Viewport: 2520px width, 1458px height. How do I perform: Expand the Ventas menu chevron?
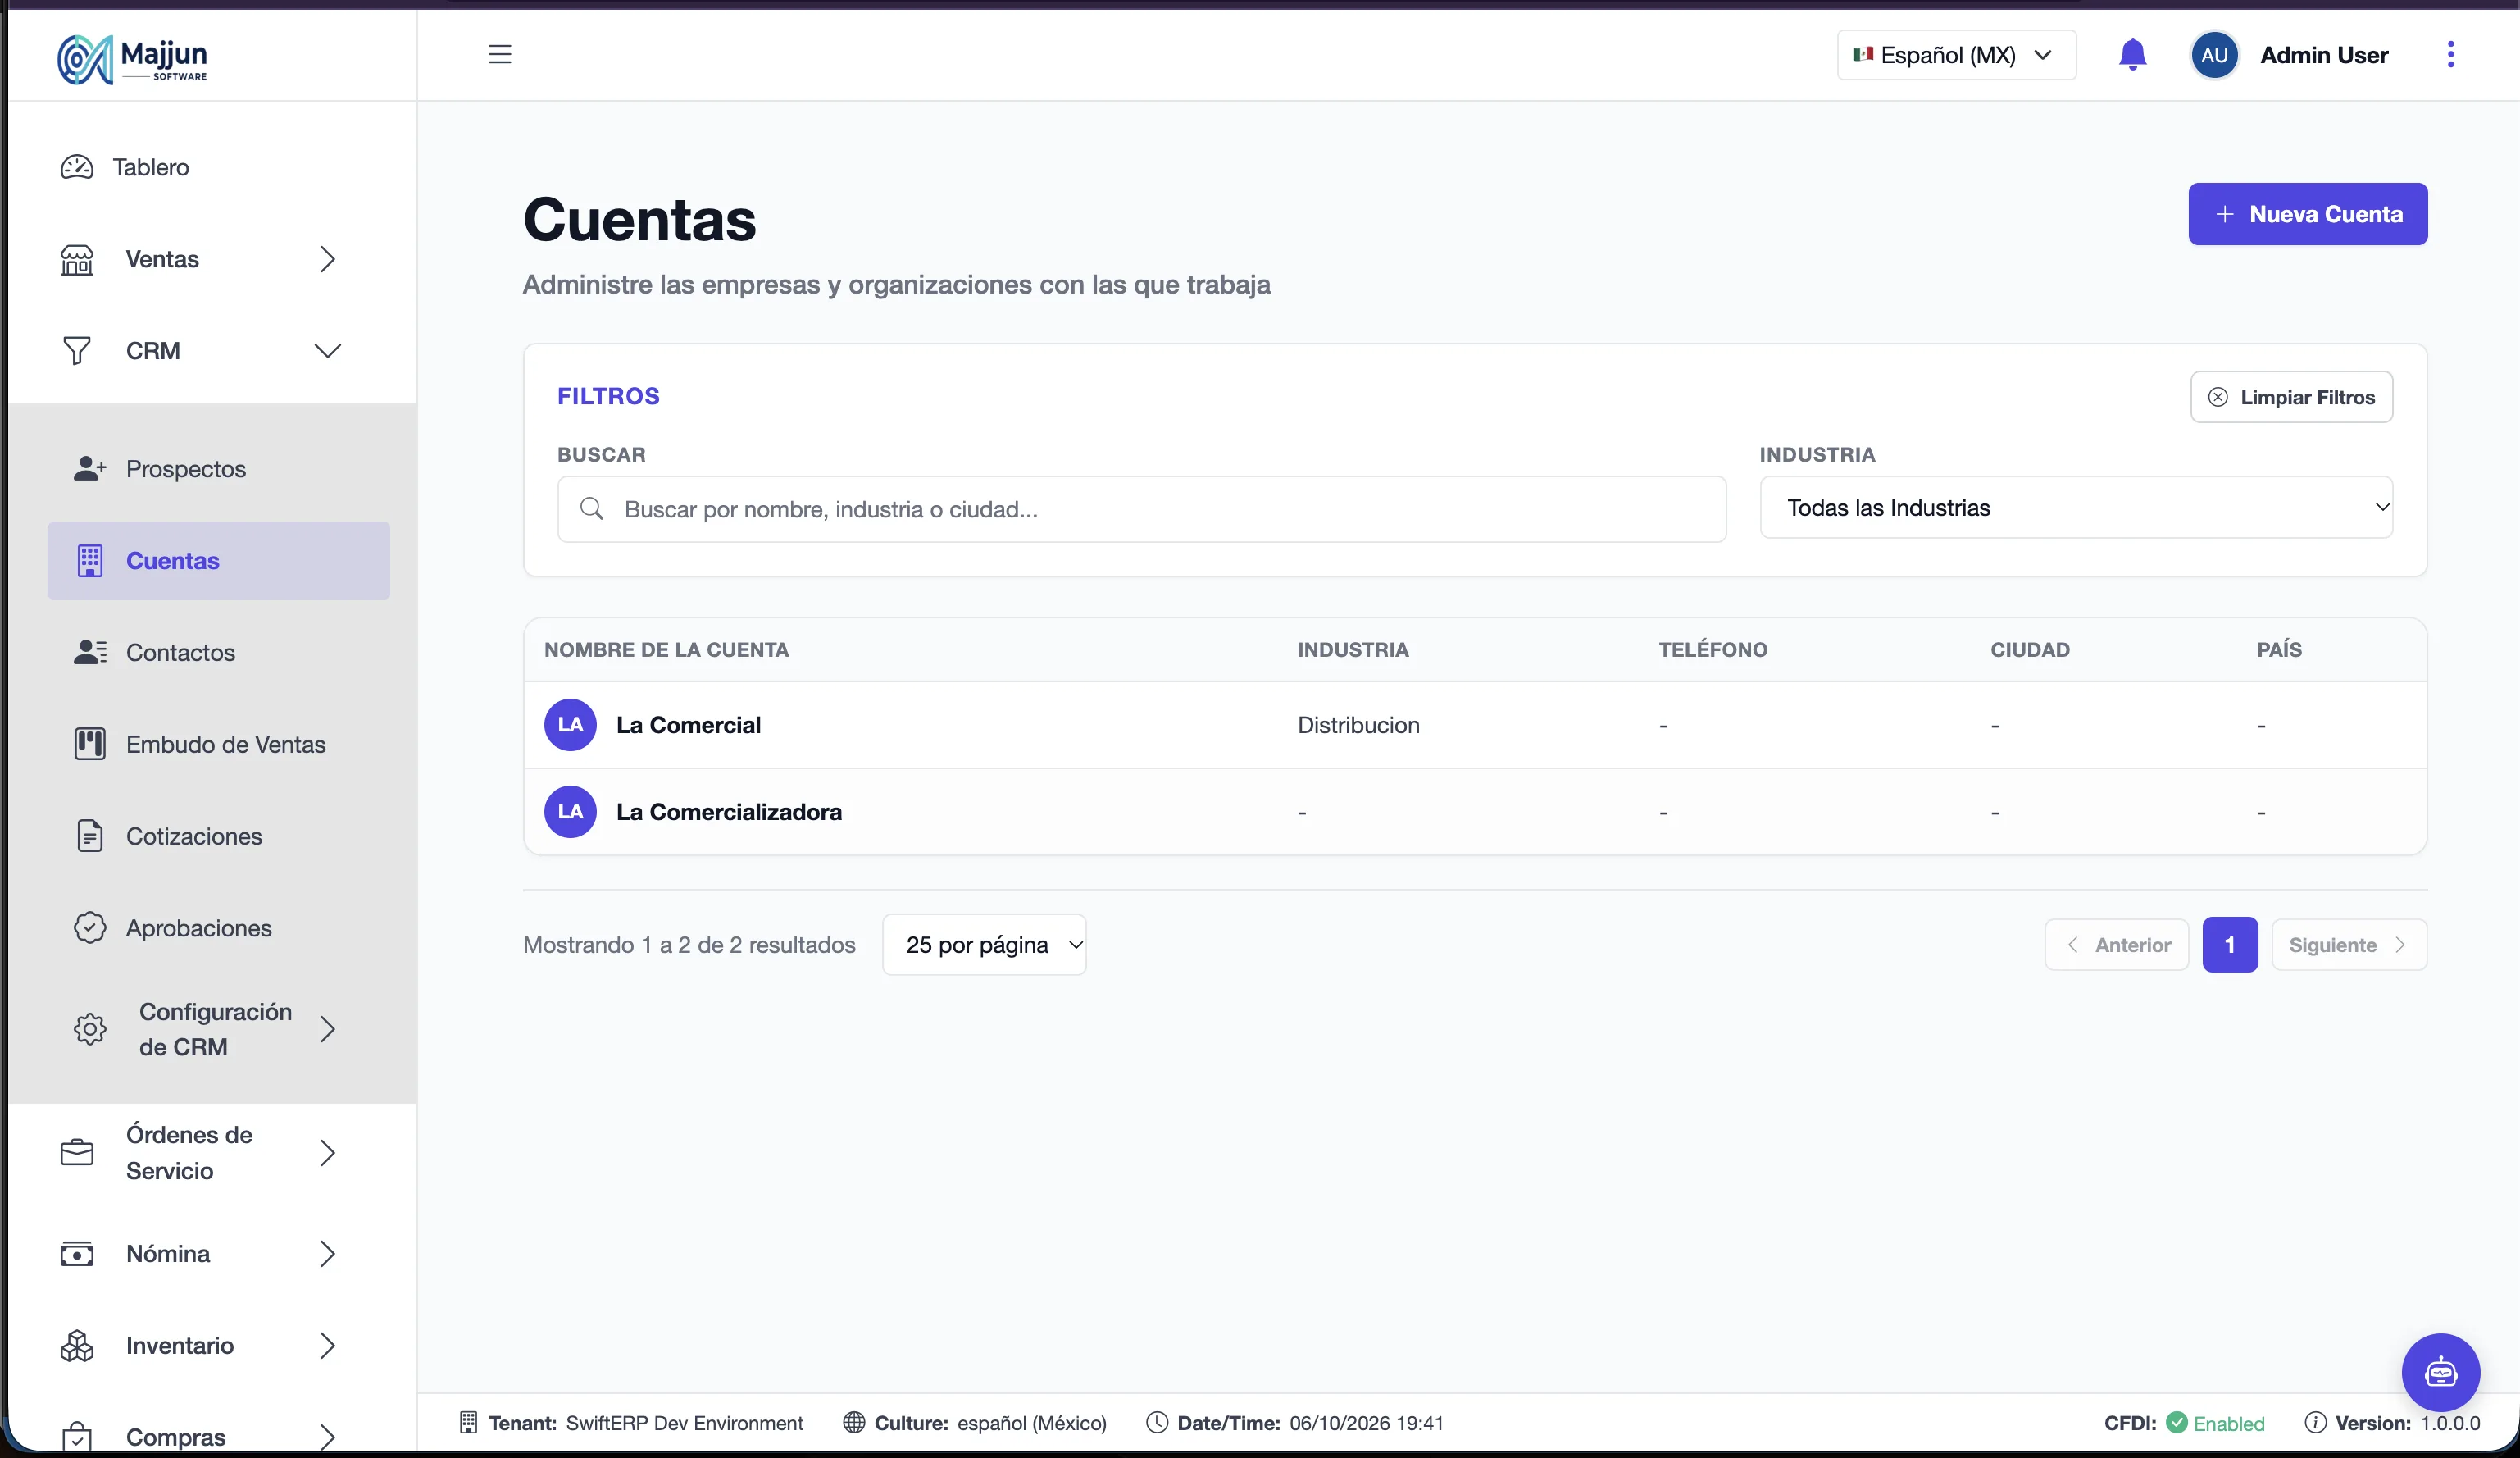327,259
